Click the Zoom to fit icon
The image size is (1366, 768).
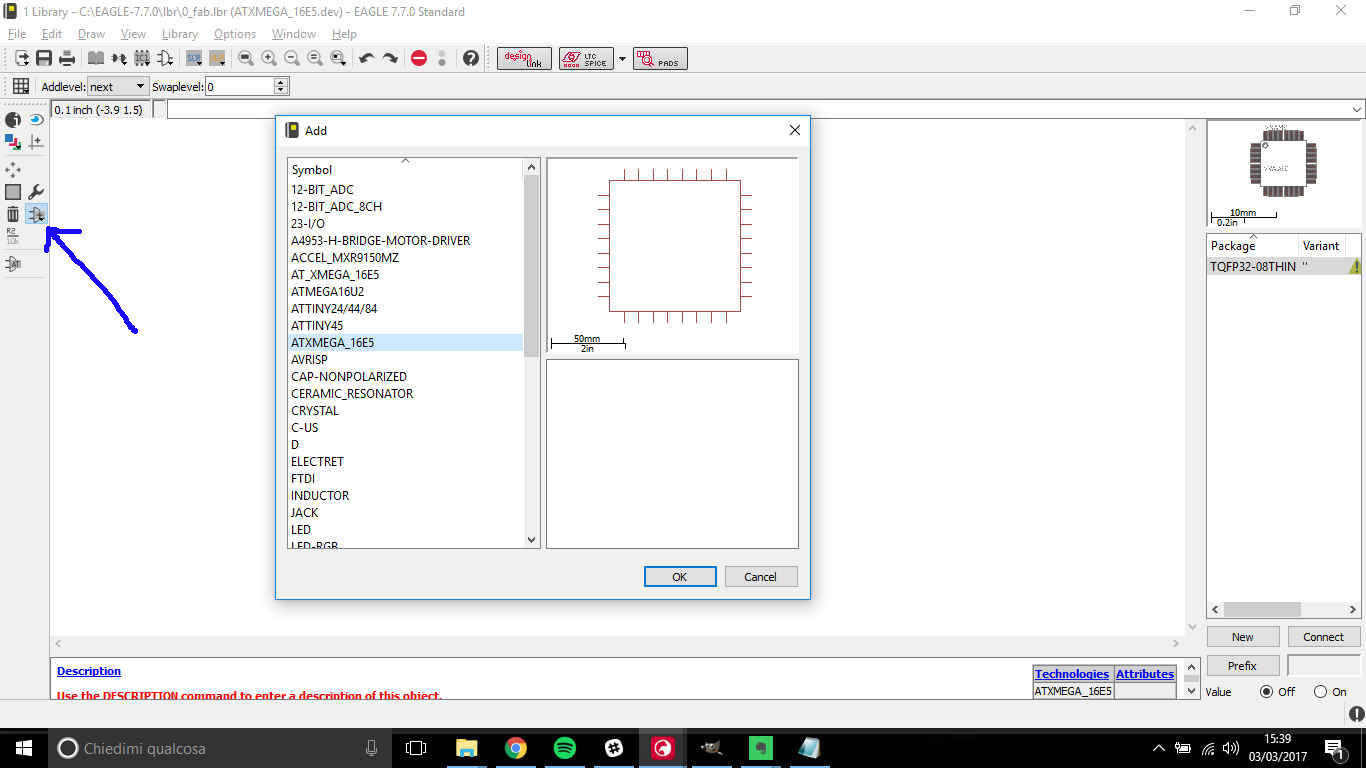tap(246, 59)
